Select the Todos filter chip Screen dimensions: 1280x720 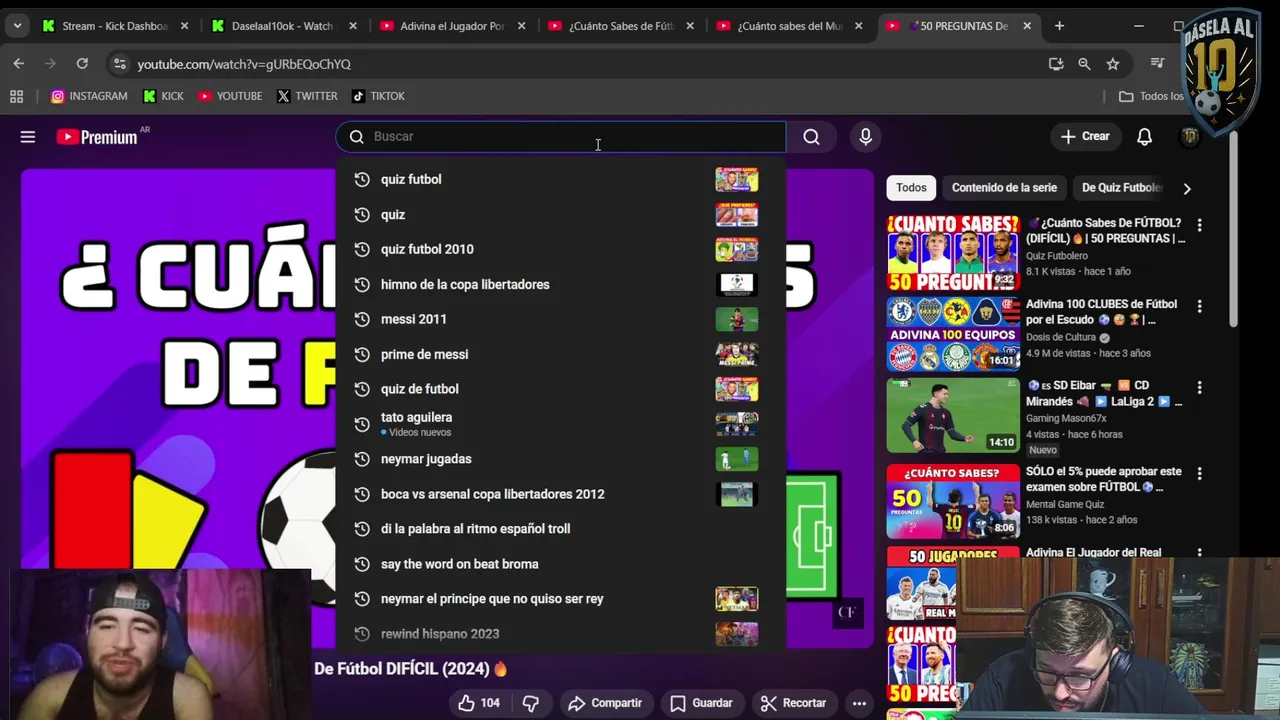(911, 188)
